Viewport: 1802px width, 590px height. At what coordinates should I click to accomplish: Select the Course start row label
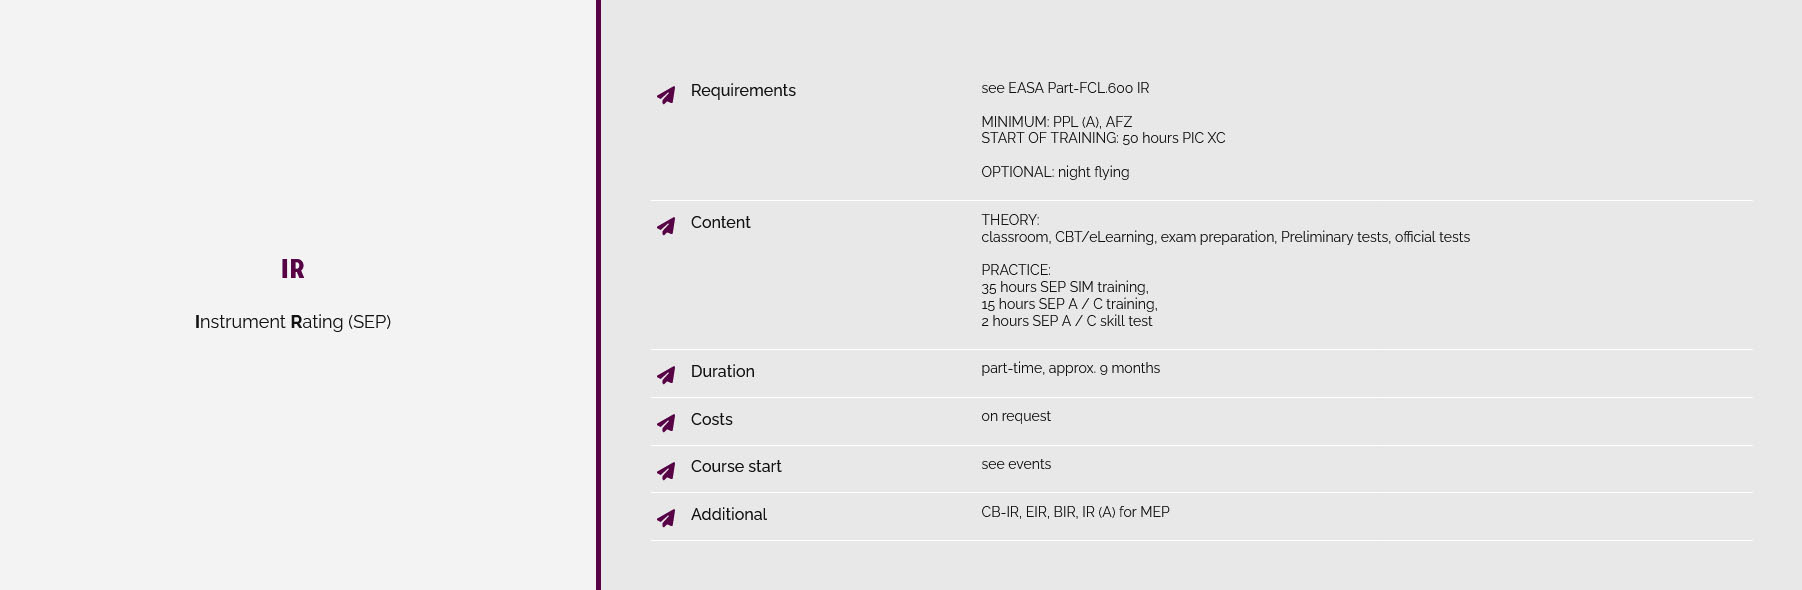pos(736,466)
